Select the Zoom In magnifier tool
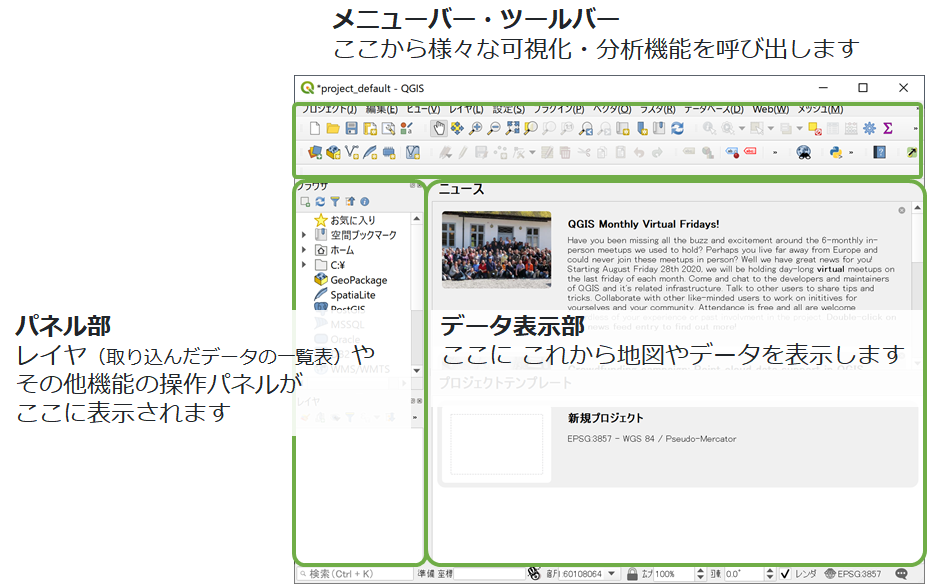Viewport: 930px width, 584px height. 475,128
